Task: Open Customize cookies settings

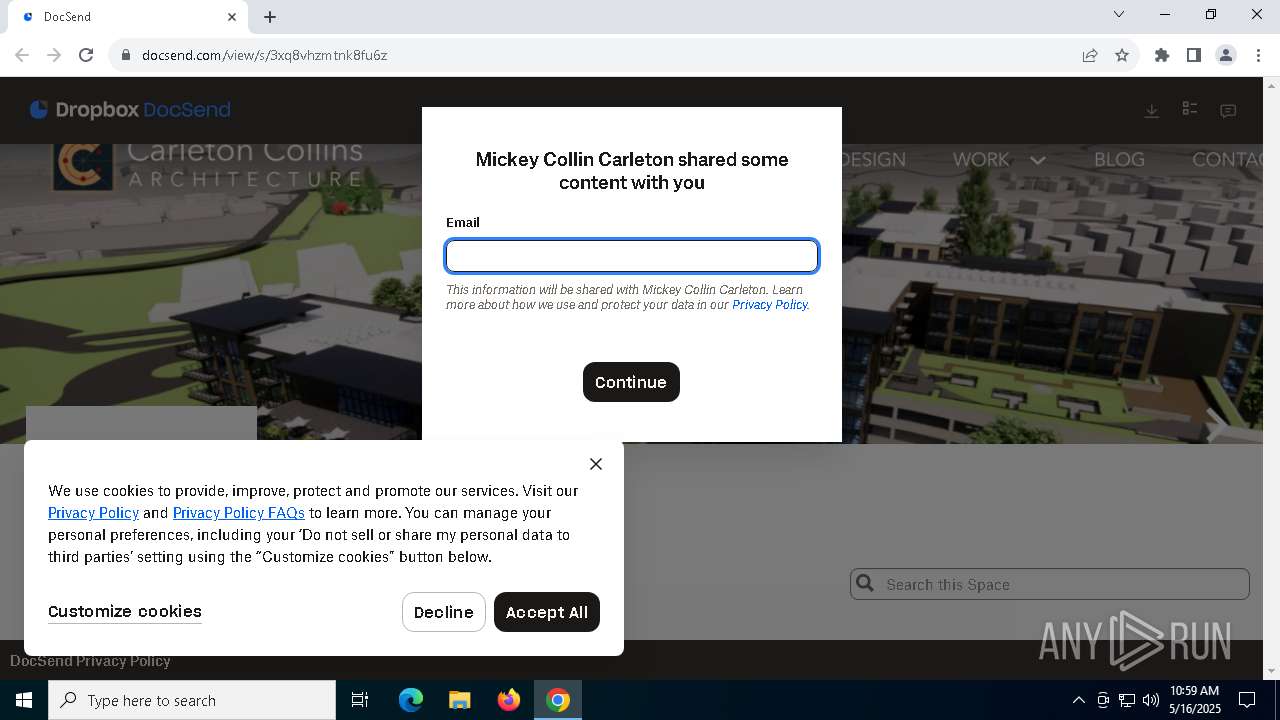Action: (x=125, y=611)
